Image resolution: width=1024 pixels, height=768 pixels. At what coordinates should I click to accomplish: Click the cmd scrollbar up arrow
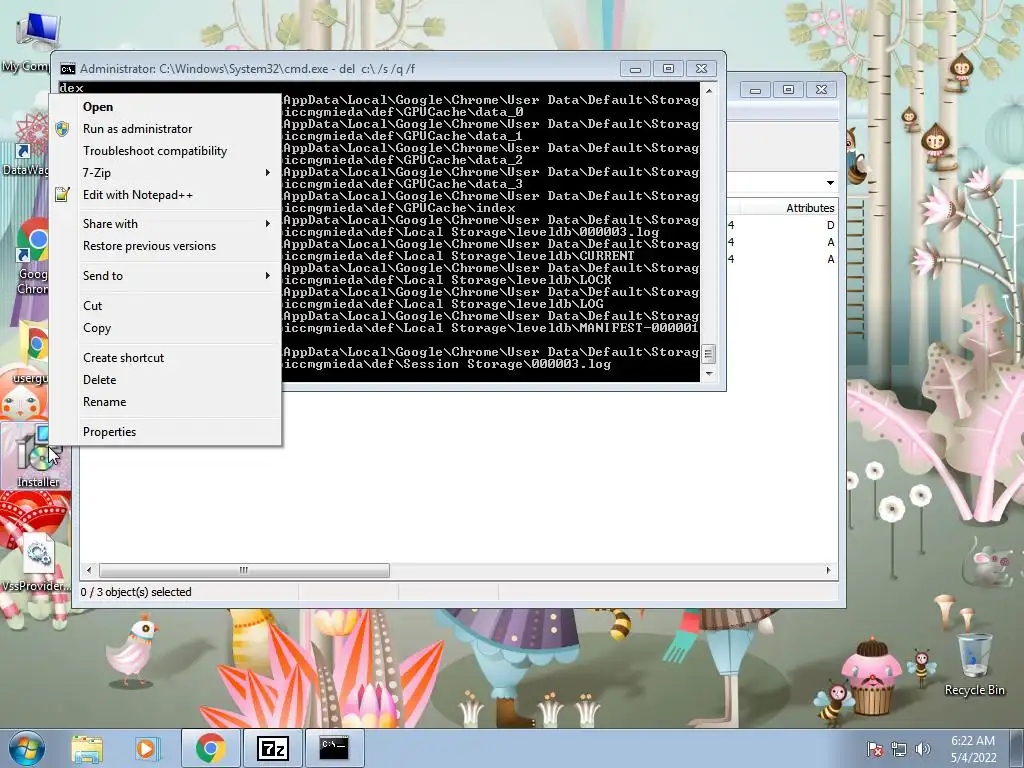click(709, 91)
